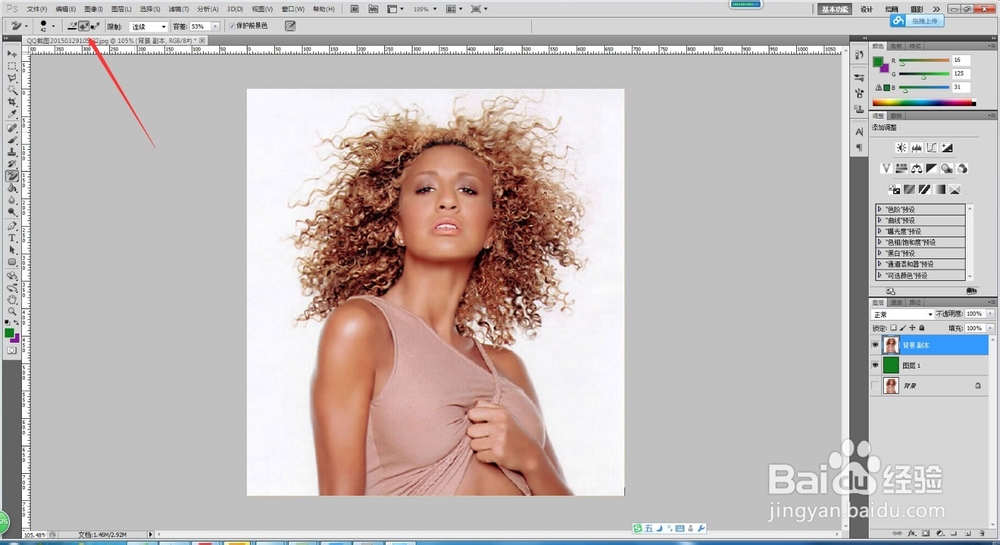This screenshot has height=545, width=1000.
Task: Hide the 背景 副本 layer
Action: tap(875, 345)
